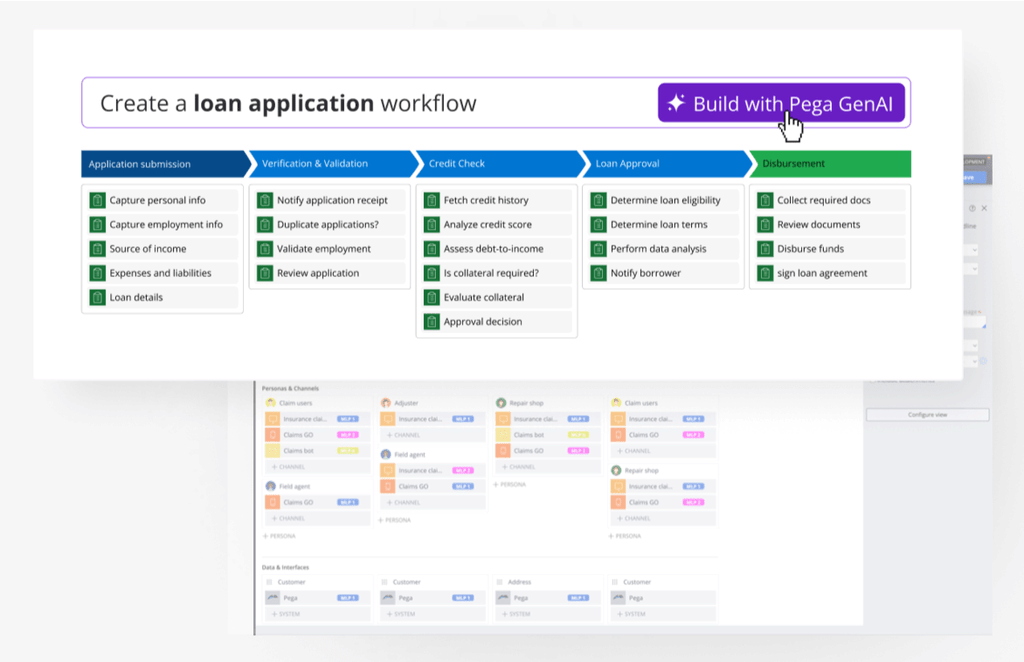Screen dimensions: 1024x662
Task: Click the icon beside Approval decision step
Action: click(x=431, y=322)
